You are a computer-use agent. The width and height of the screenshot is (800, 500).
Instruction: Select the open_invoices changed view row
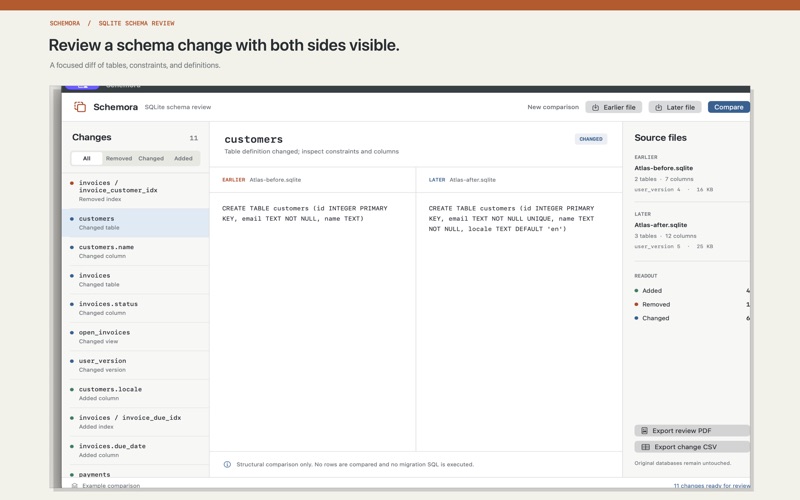[135, 337]
